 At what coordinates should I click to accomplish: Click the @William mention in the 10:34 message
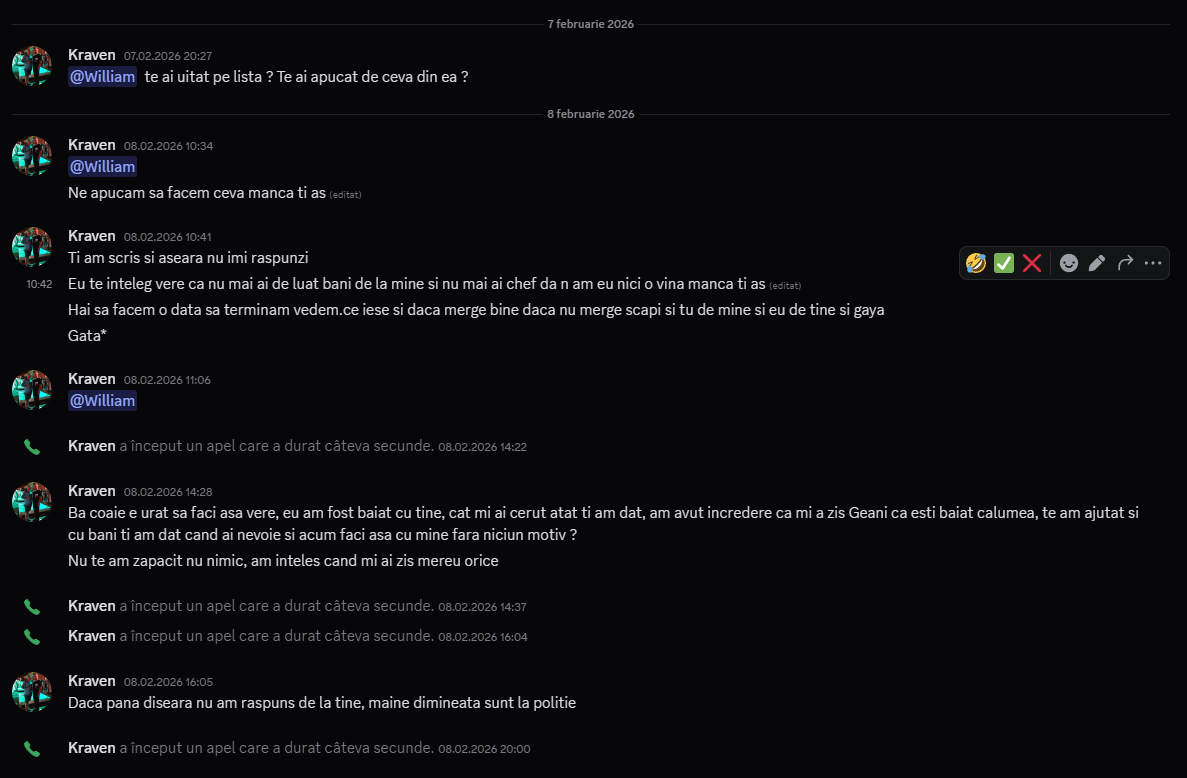102,166
